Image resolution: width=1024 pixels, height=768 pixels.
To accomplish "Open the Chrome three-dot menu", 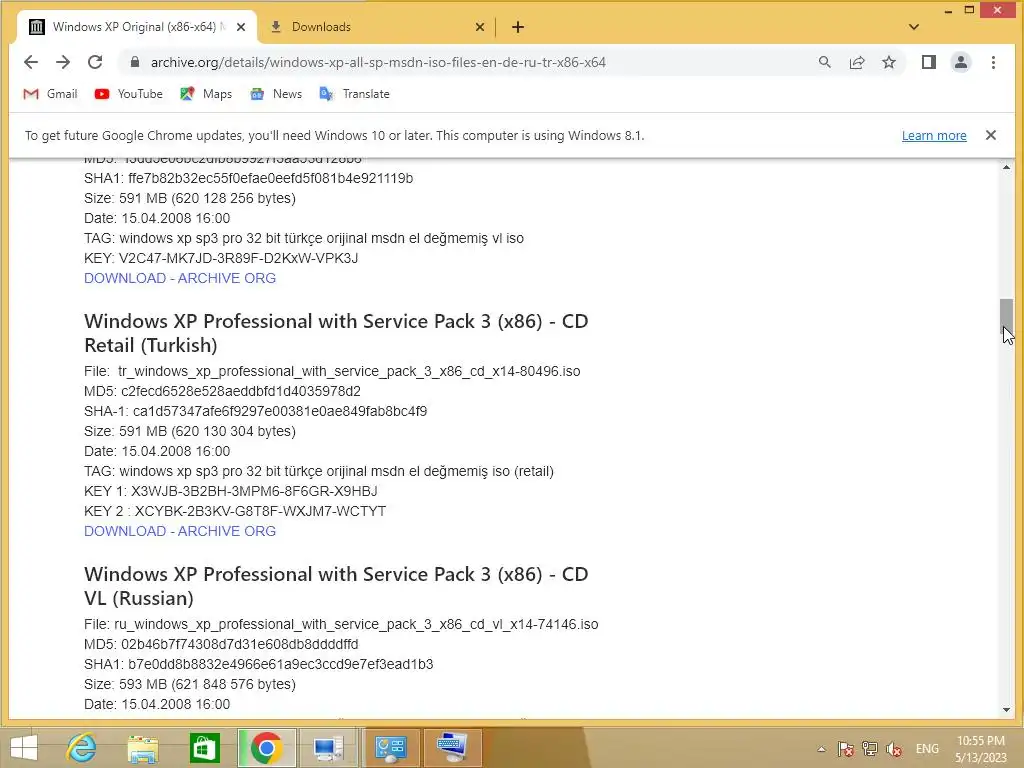I will (993, 62).
